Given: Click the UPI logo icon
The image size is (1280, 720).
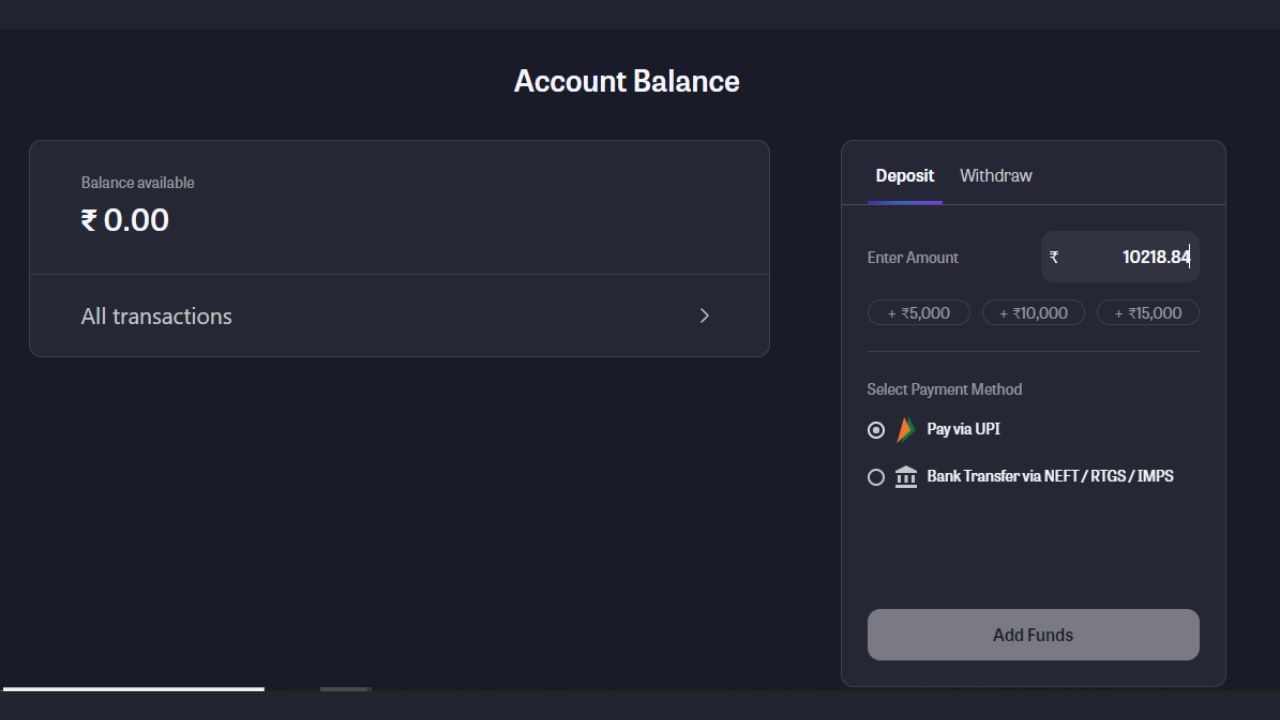Looking at the screenshot, I should 905,430.
